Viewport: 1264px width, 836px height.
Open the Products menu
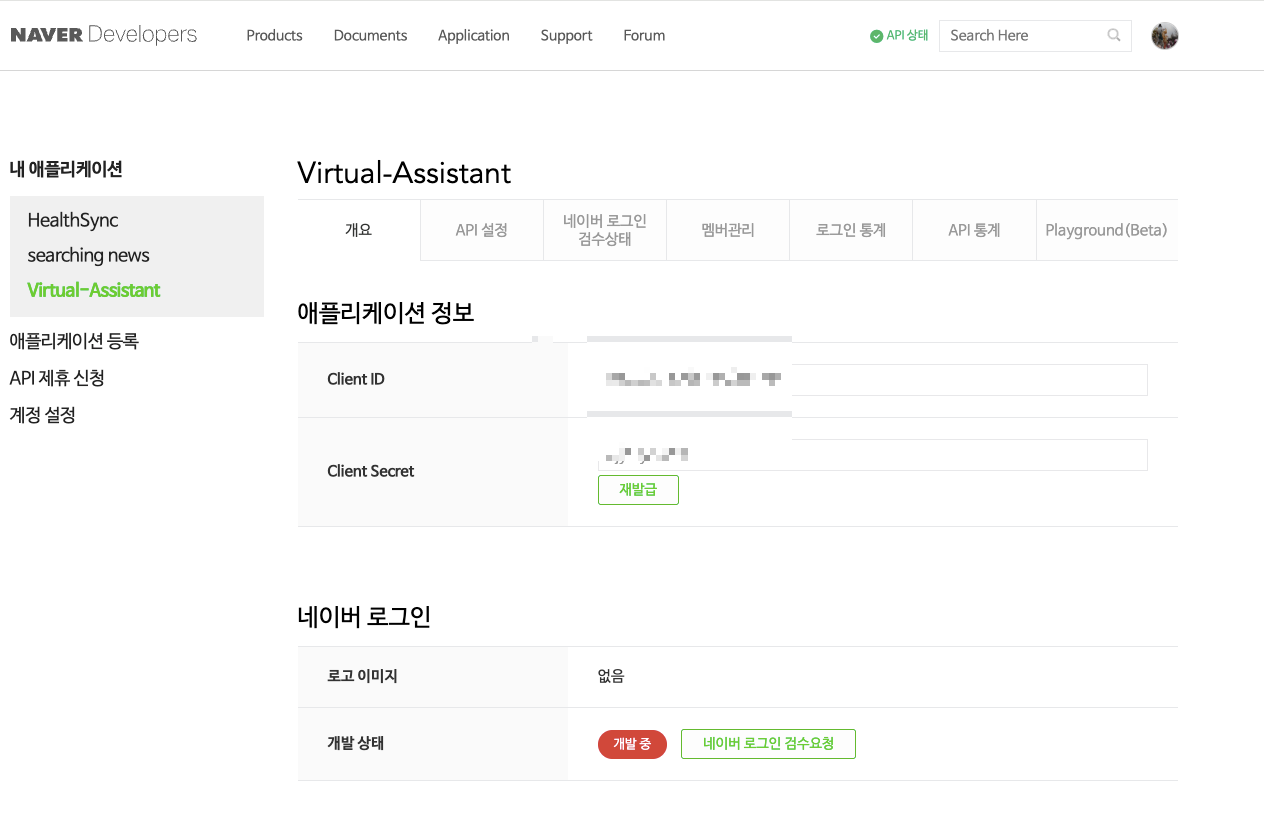pos(274,35)
